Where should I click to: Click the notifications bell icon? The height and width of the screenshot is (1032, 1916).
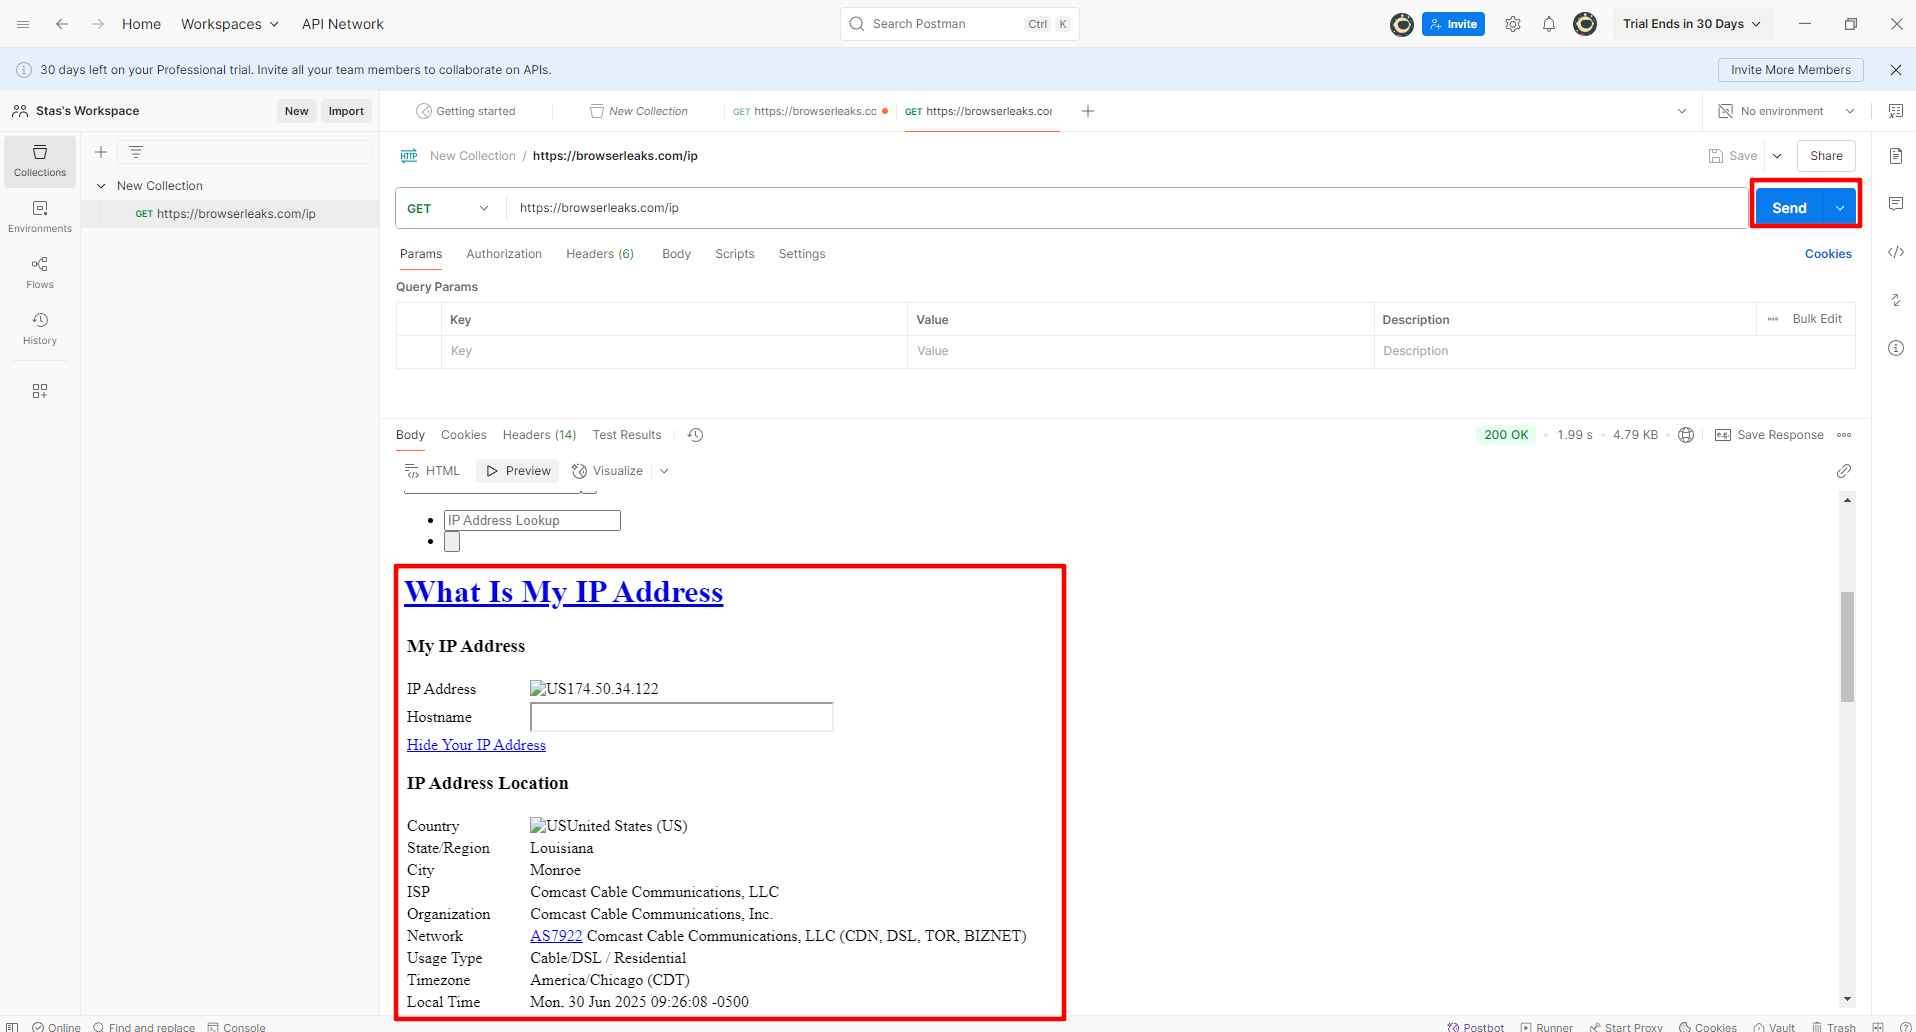pos(1548,24)
